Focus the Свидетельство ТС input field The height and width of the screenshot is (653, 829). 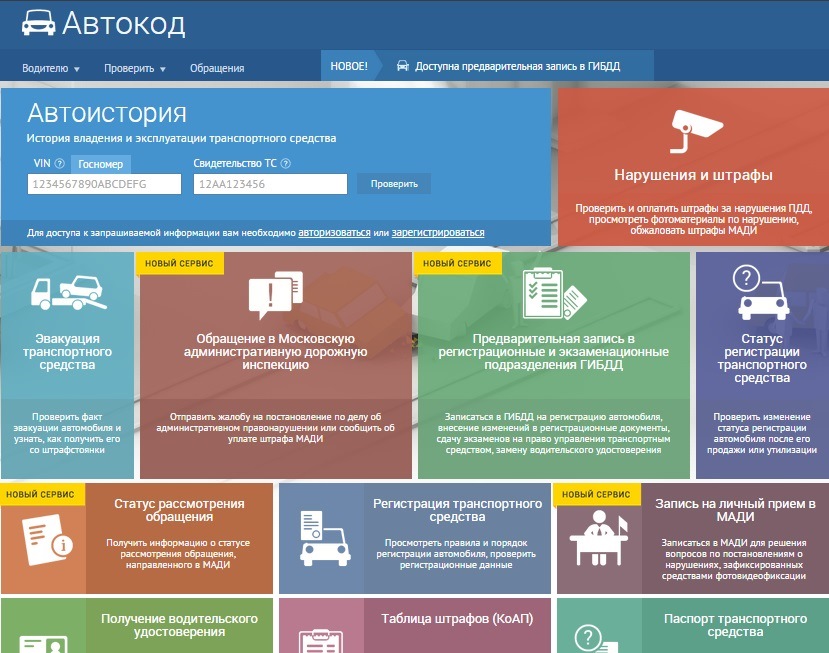[x=270, y=184]
